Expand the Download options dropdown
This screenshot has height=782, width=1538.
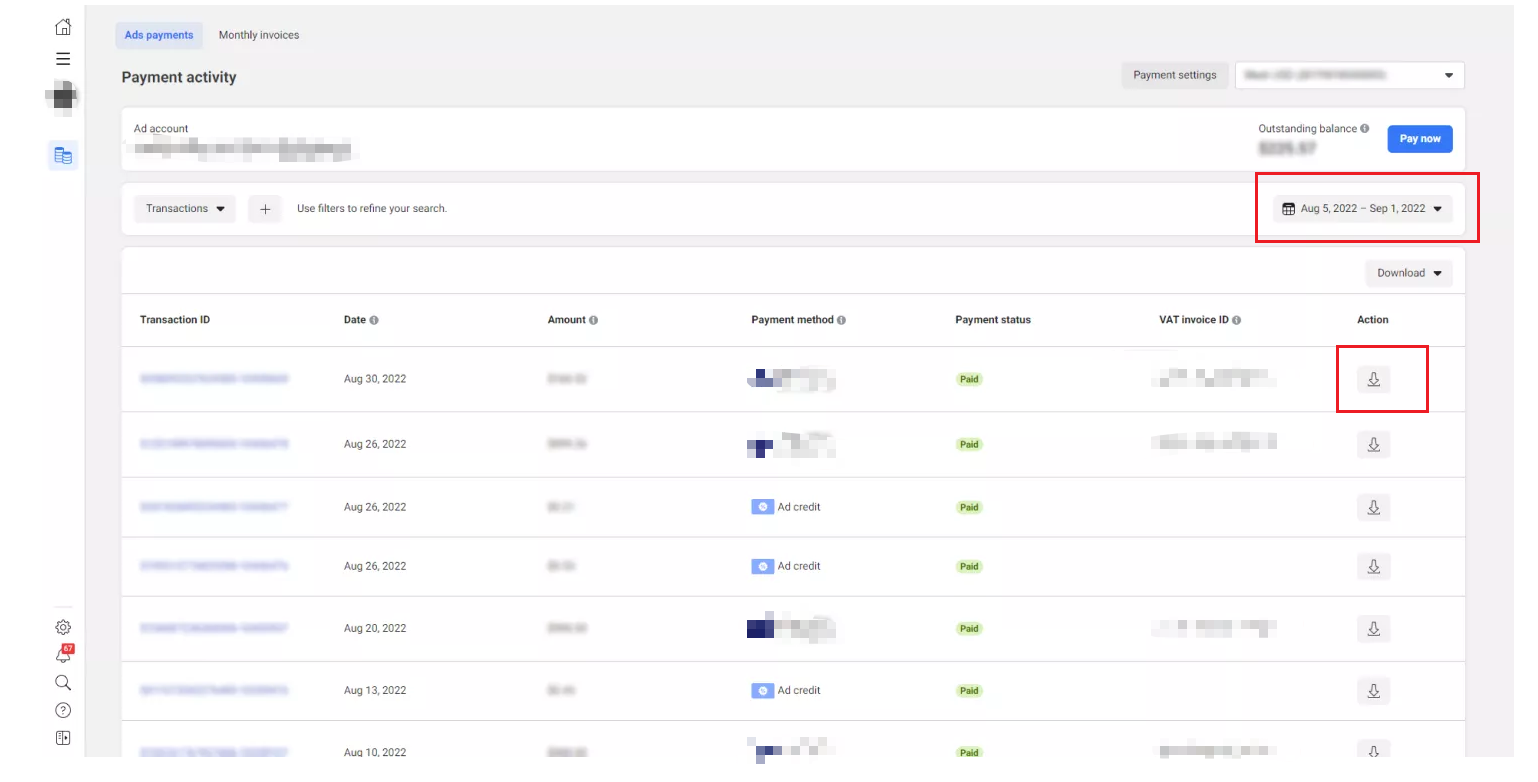click(1408, 272)
